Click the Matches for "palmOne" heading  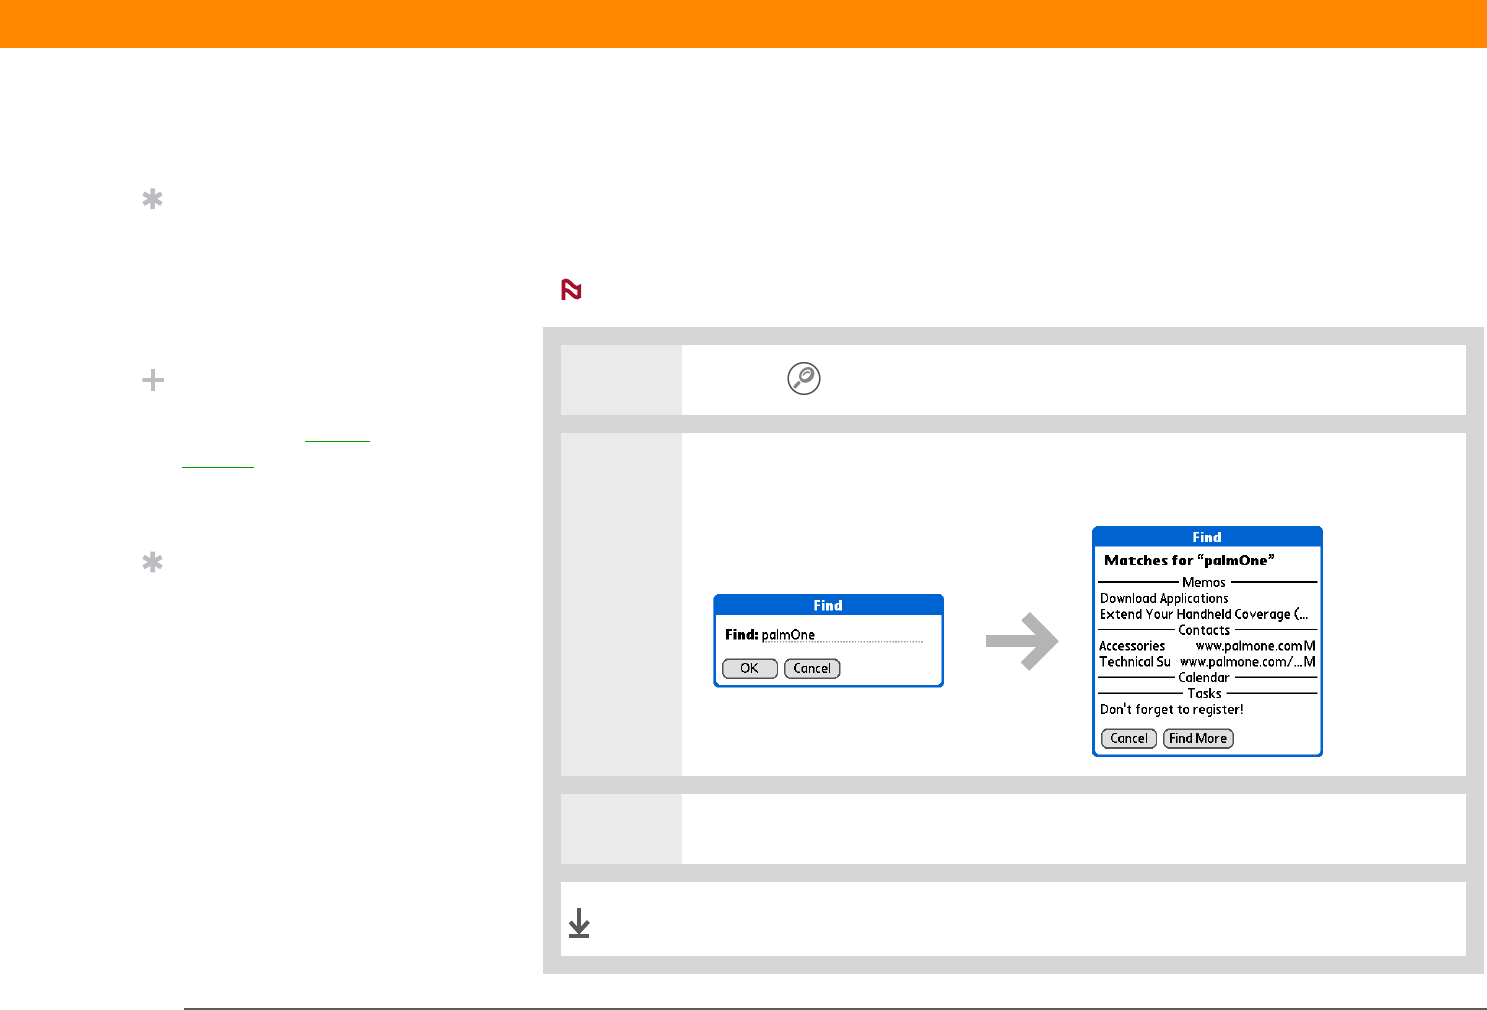click(1189, 560)
